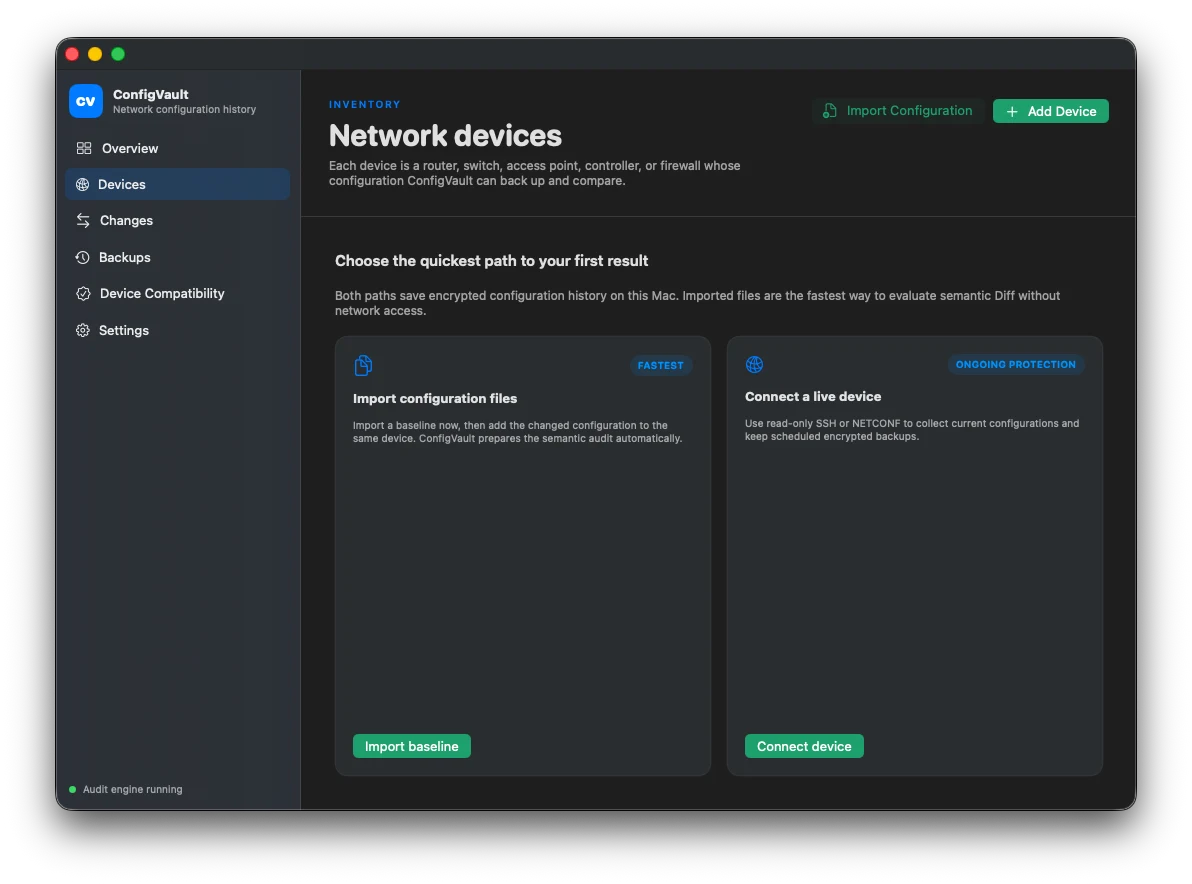Click the FASTEST badge
This screenshot has height=884, width=1192.
coord(661,366)
